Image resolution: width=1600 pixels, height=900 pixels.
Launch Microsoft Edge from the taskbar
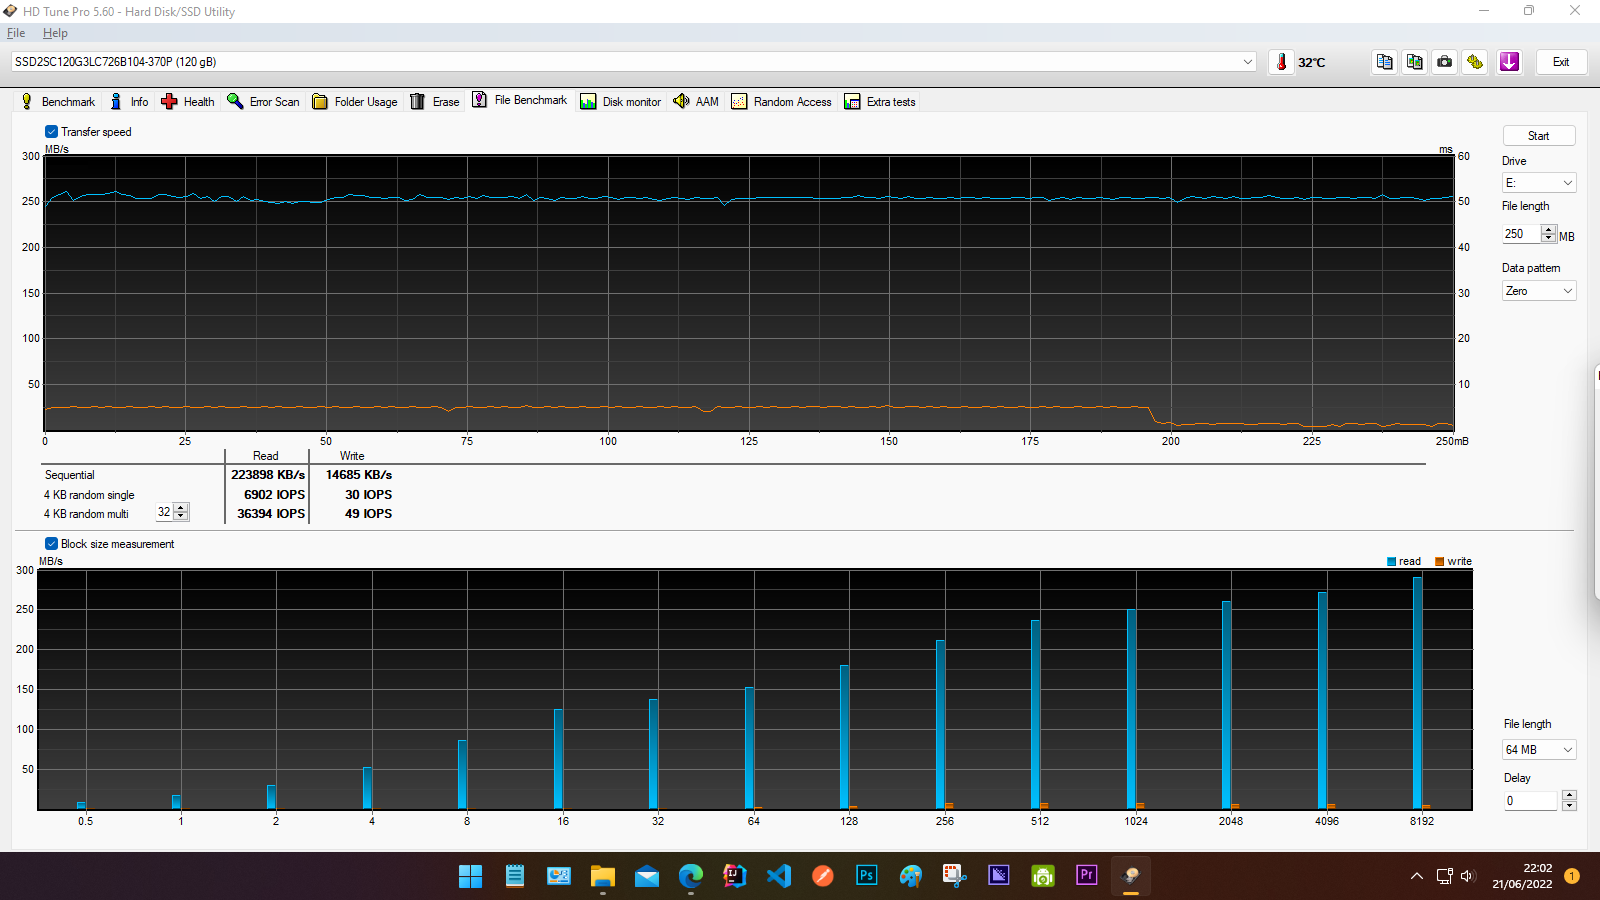691,876
